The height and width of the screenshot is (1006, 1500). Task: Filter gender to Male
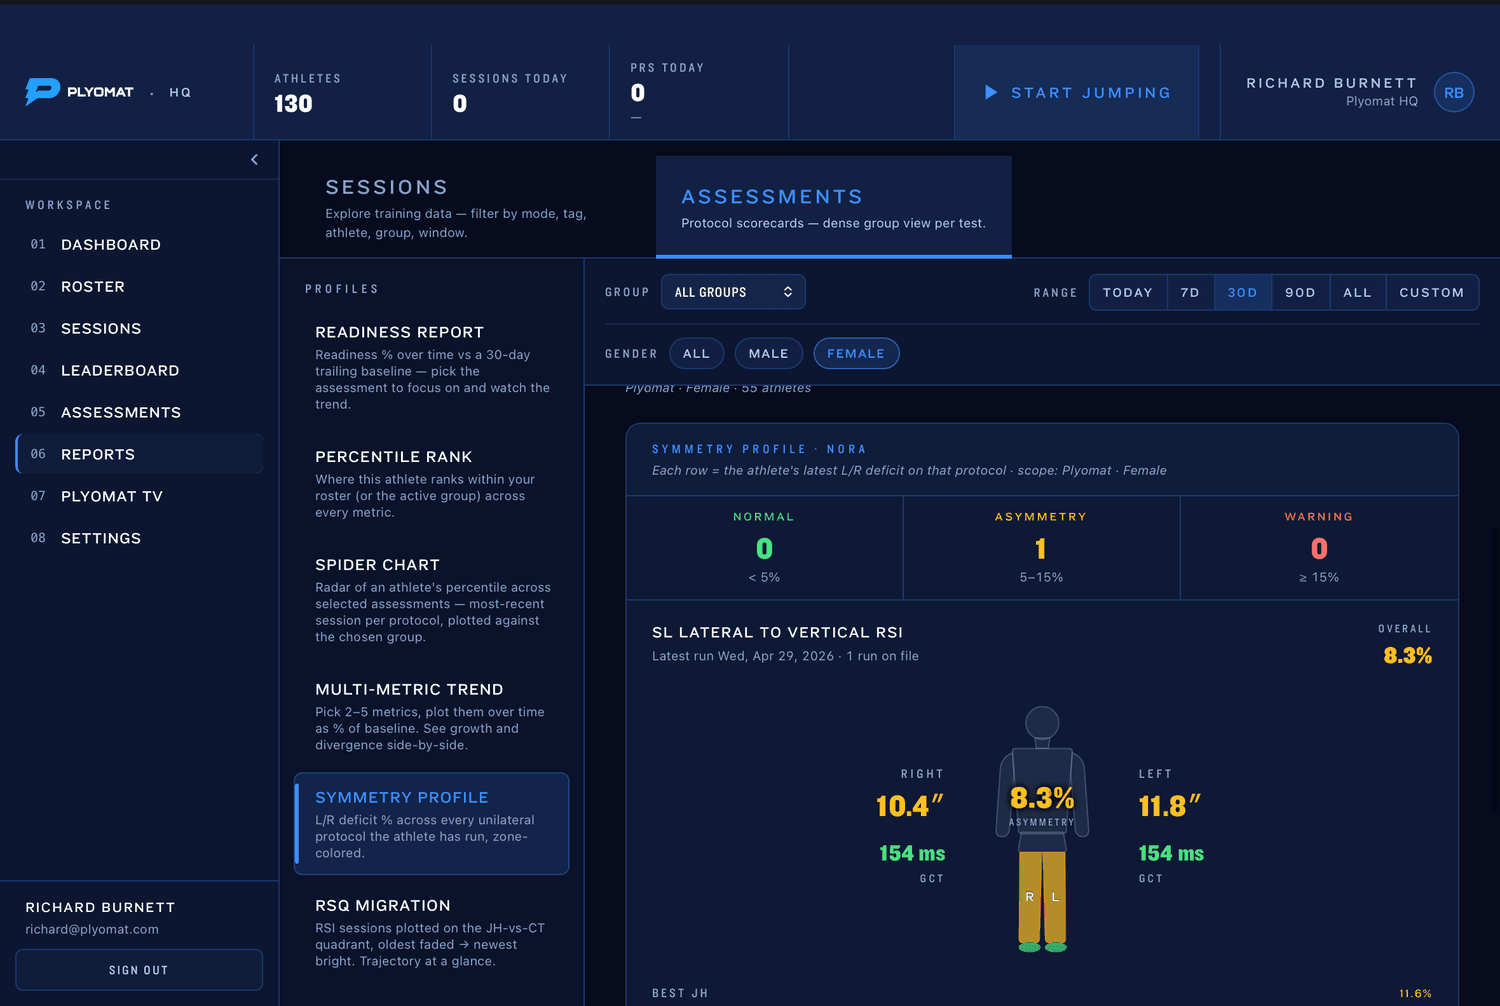tap(768, 354)
